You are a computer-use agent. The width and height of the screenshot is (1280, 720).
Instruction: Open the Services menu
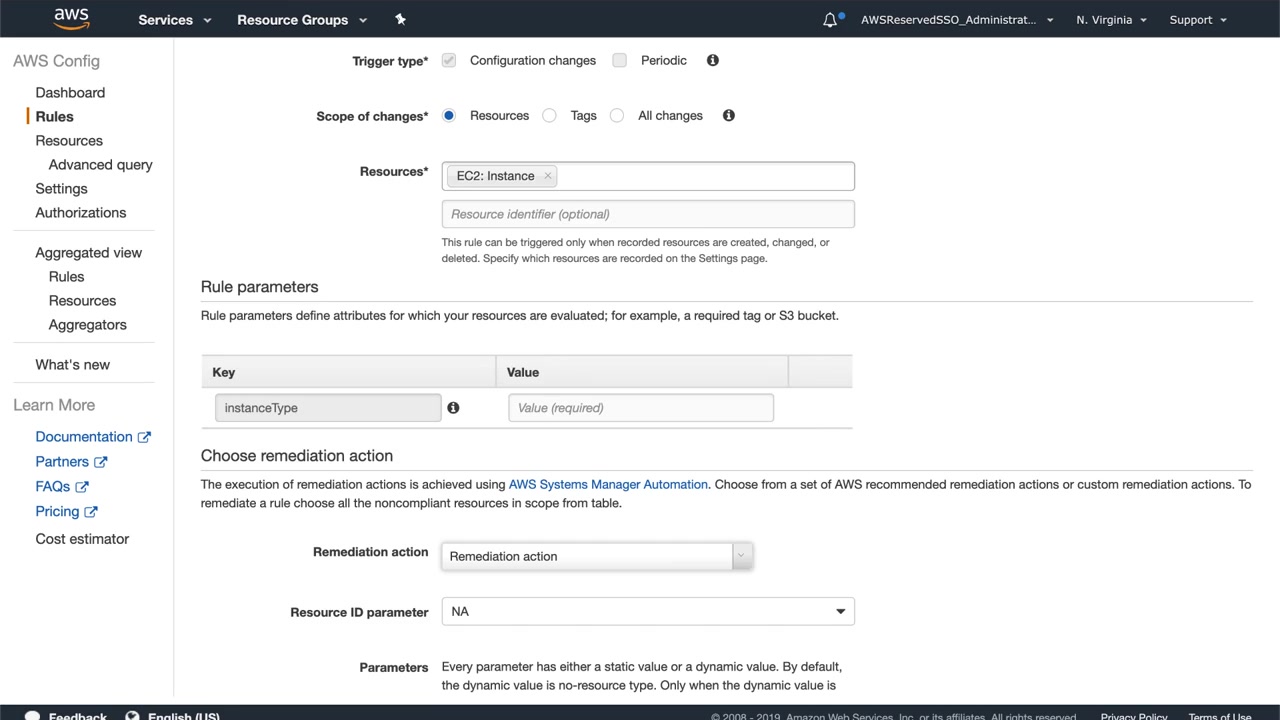(175, 20)
